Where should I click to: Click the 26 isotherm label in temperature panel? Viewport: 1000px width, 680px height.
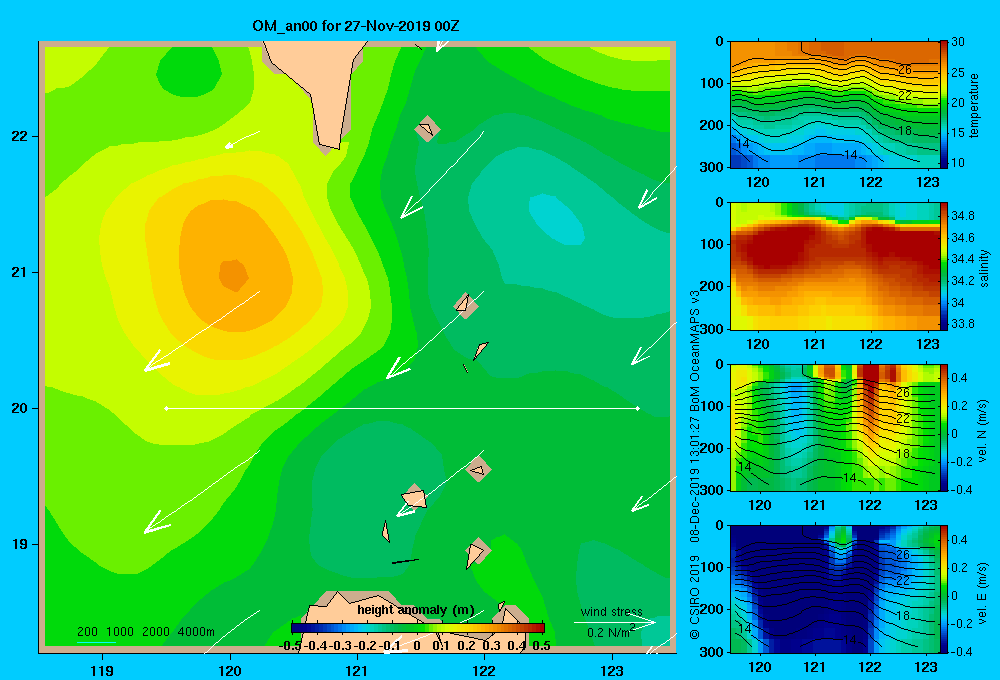click(905, 70)
